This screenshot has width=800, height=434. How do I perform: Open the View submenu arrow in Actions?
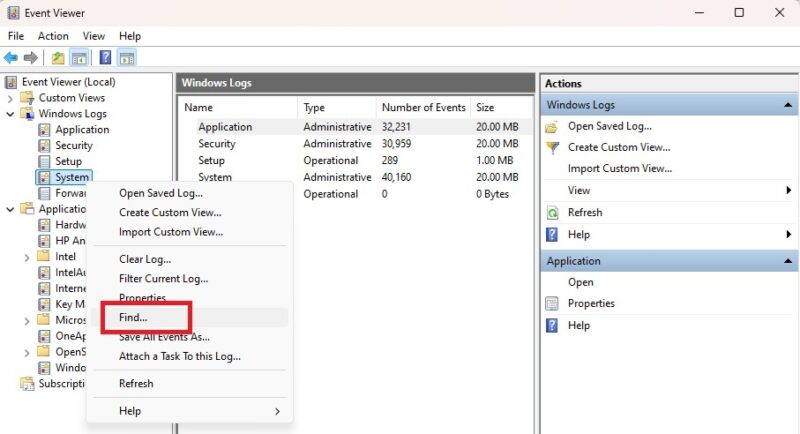[x=789, y=190]
